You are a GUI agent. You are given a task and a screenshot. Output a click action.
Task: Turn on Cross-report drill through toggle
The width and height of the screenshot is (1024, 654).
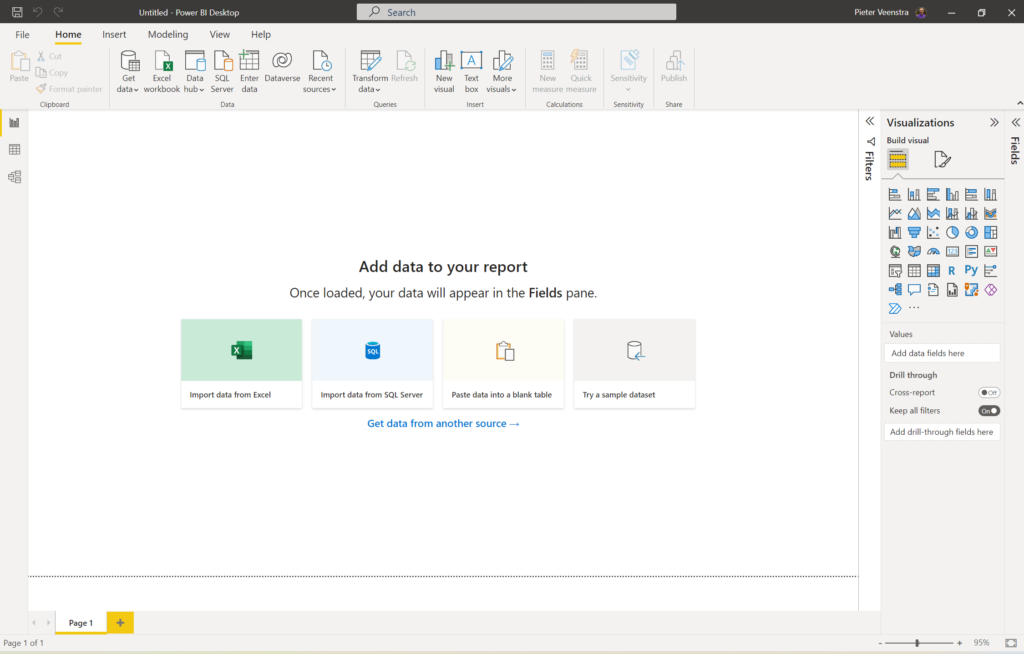989,393
